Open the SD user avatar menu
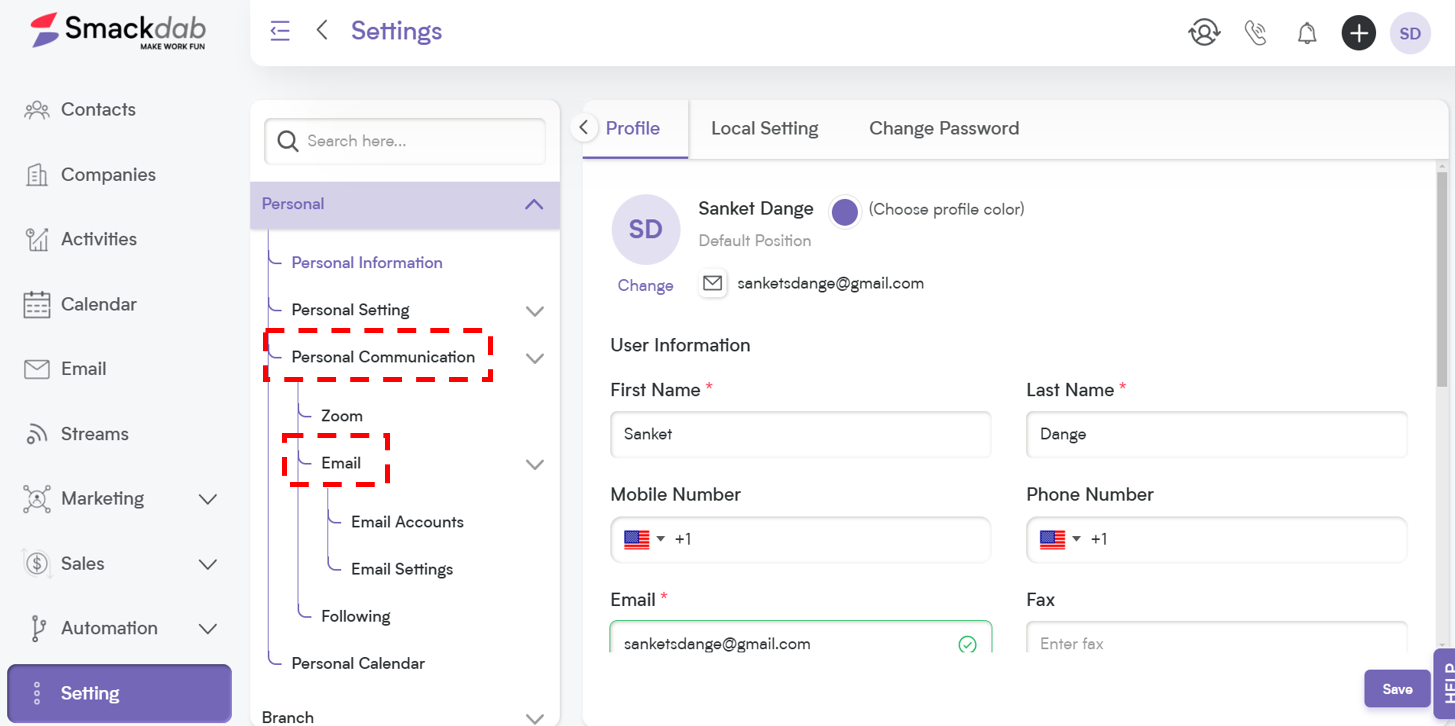Image resolution: width=1455 pixels, height=726 pixels. coord(1410,33)
